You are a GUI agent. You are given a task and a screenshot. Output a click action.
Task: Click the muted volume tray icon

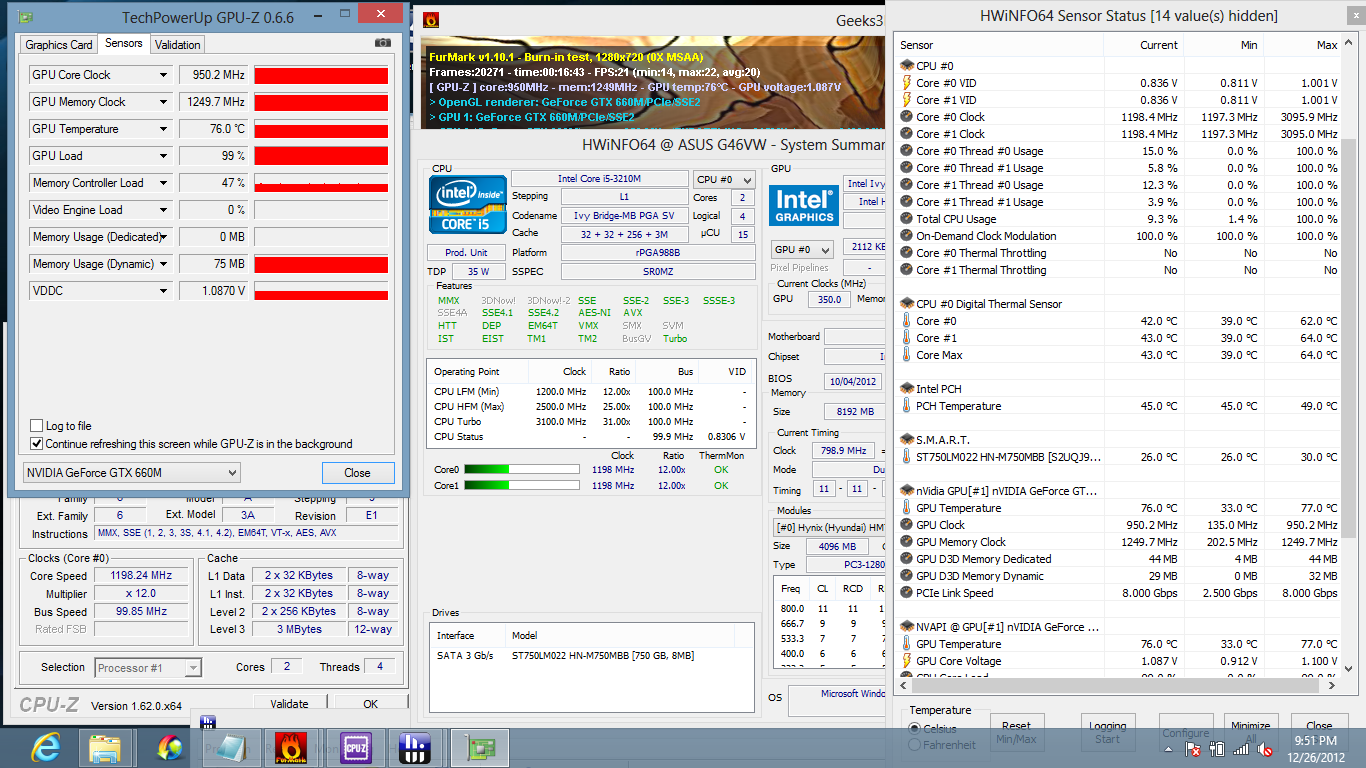coord(1265,748)
